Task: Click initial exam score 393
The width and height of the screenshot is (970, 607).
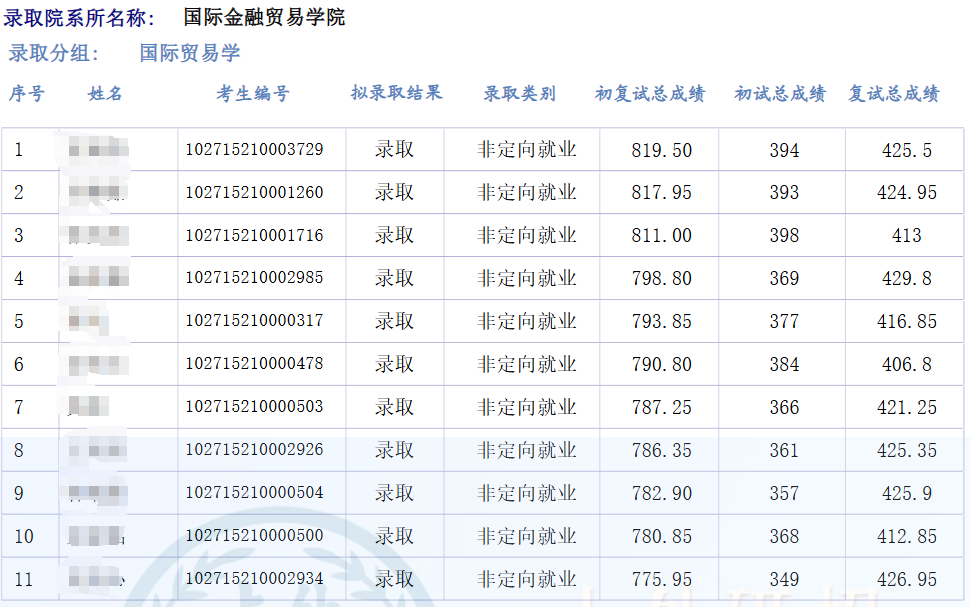Action: [784, 192]
